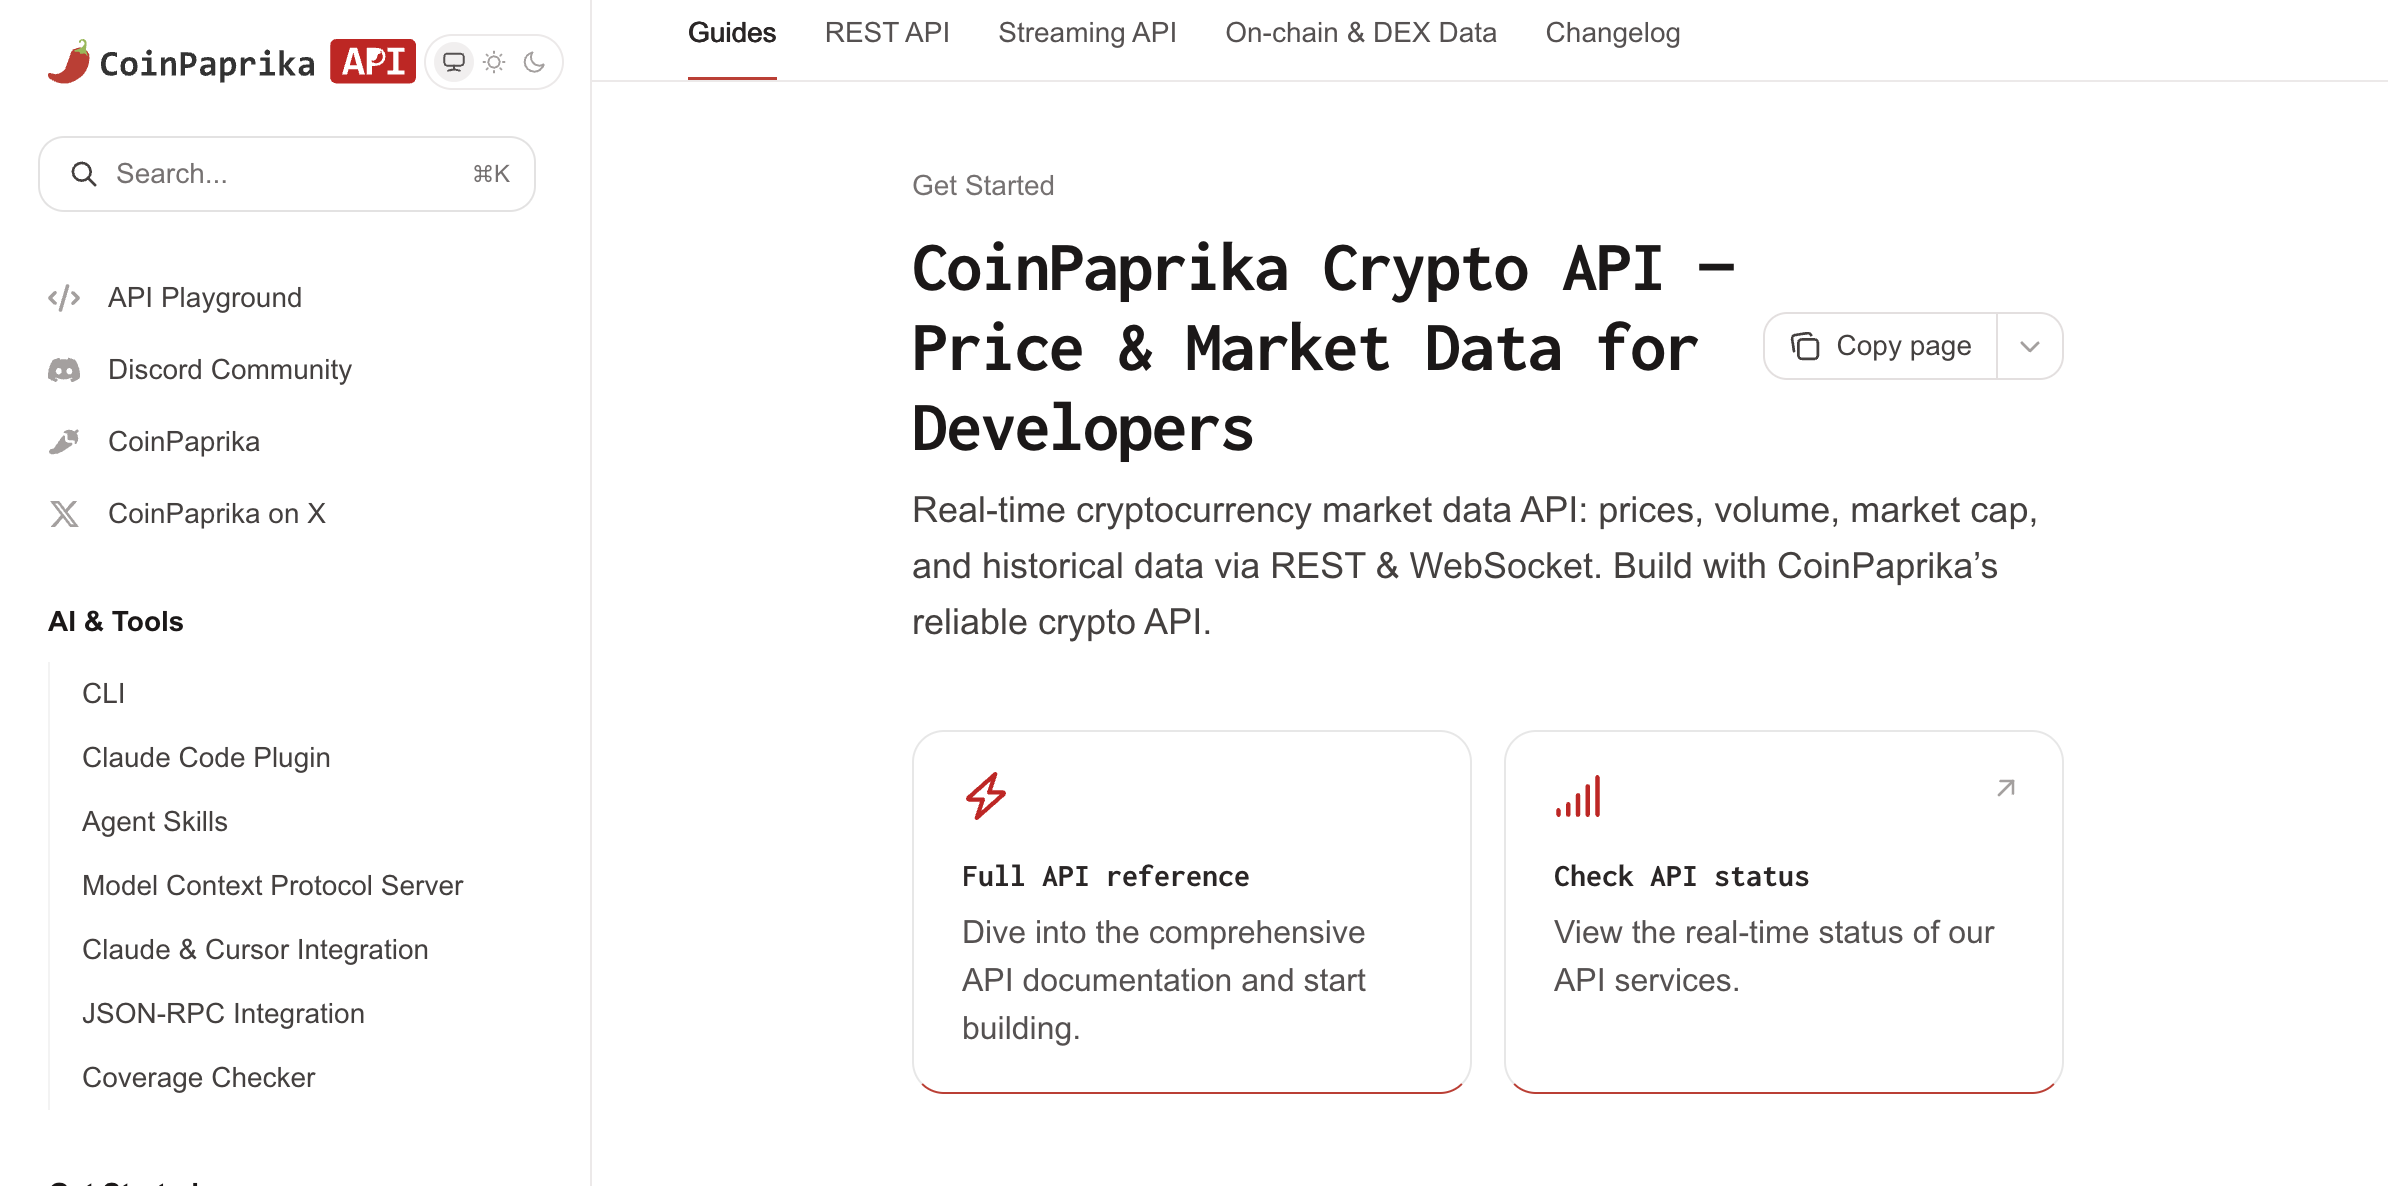Open Claude & Cursor Integration page
Viewport: 2388px width, 1186px height.
(x=255, y=950)
